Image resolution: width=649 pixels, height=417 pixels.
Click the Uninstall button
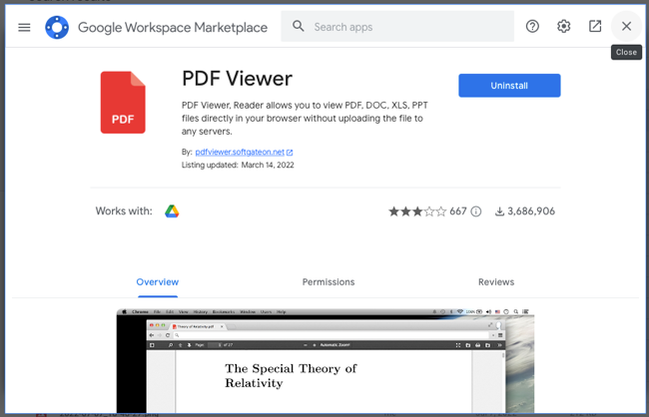509,86
